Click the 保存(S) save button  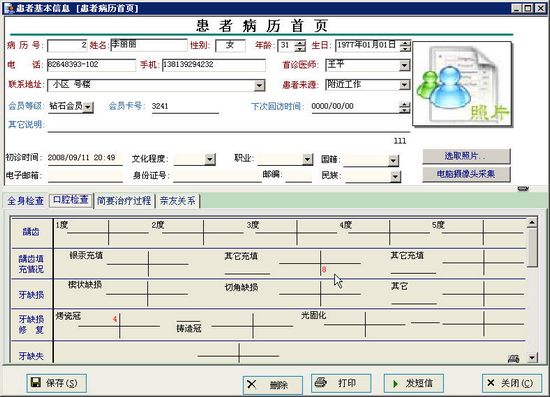pyautogui.click(x=56, y=383)
